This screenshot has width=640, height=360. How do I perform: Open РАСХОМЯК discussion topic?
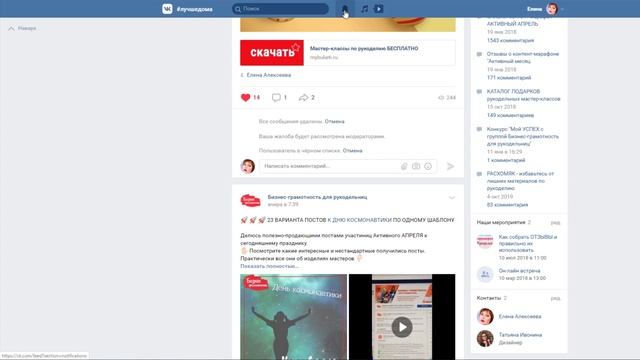click(x=520, y=181)
